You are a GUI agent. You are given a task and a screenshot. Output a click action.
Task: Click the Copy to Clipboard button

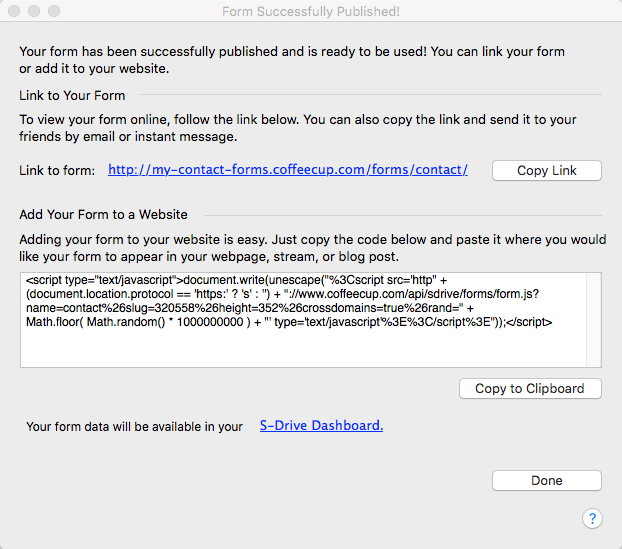pyautogui.click(x=530, y=388)
